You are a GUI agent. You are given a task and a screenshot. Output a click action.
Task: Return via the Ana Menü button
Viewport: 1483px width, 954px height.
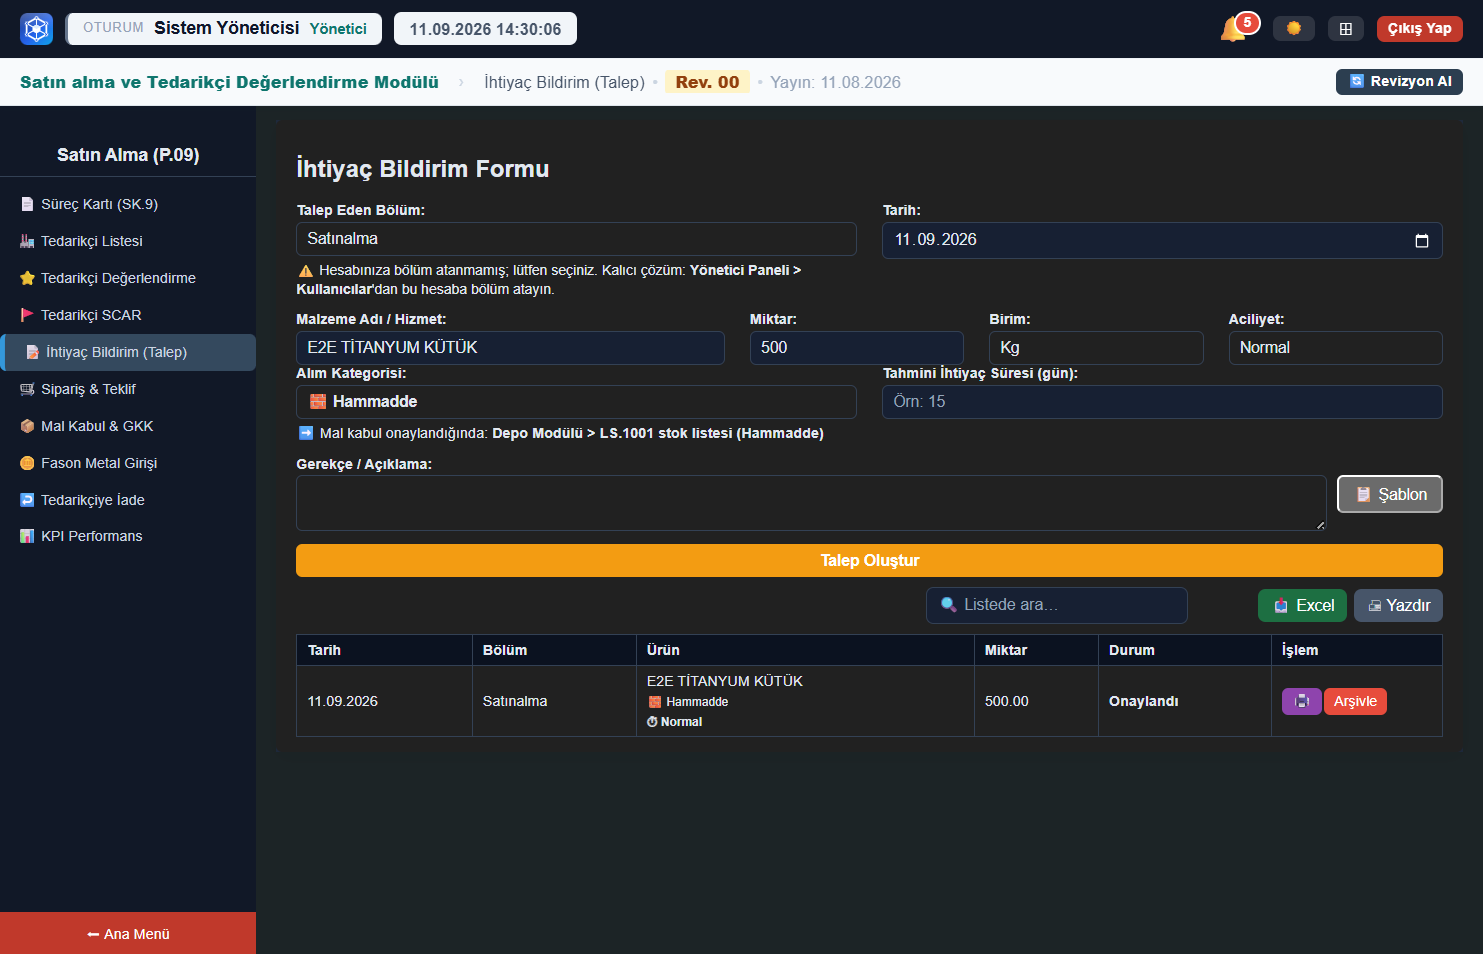128,933
